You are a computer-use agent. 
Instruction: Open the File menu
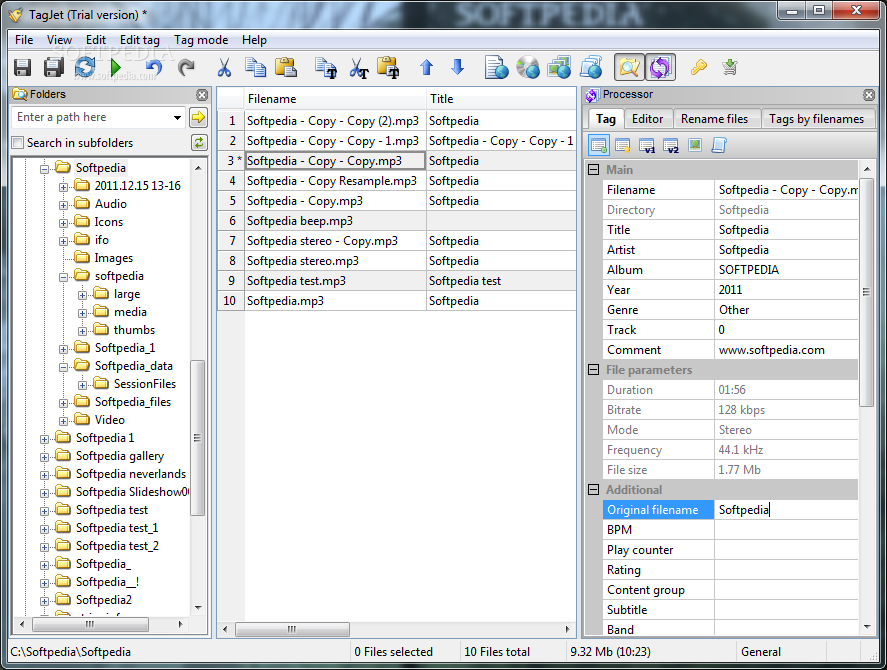point(24,40)
